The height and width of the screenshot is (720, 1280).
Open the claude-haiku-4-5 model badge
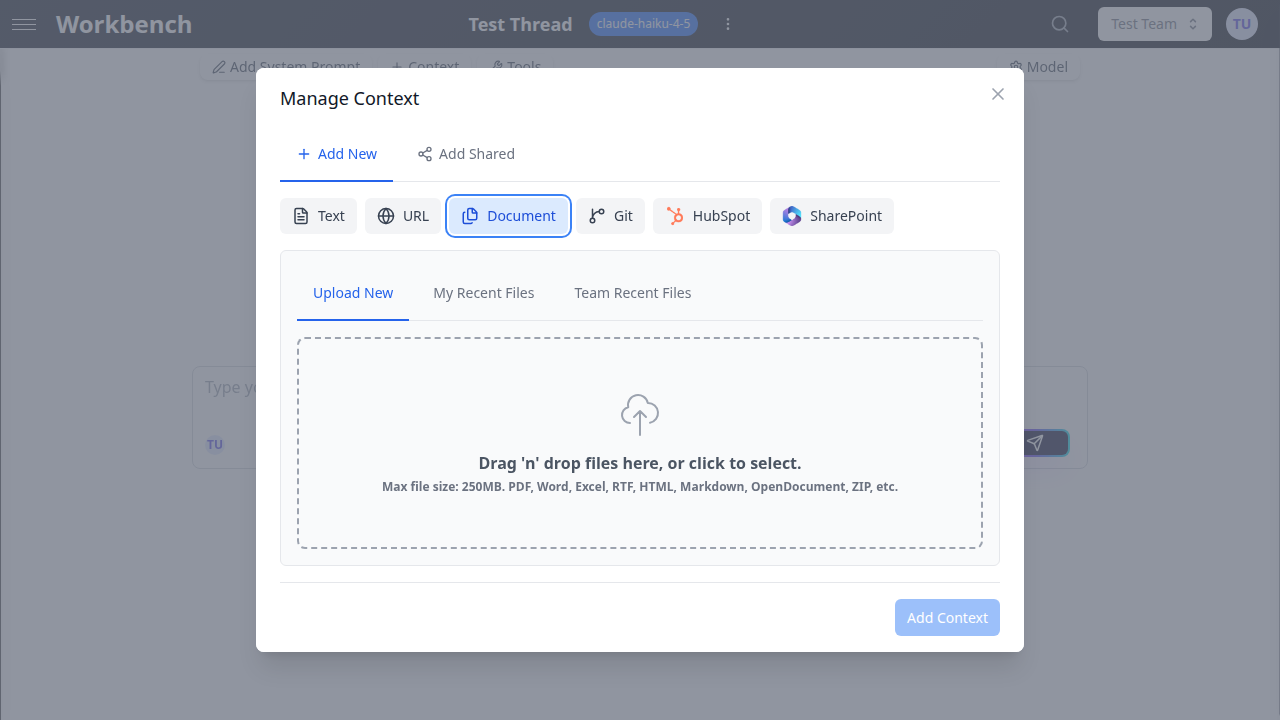[643, 24]
